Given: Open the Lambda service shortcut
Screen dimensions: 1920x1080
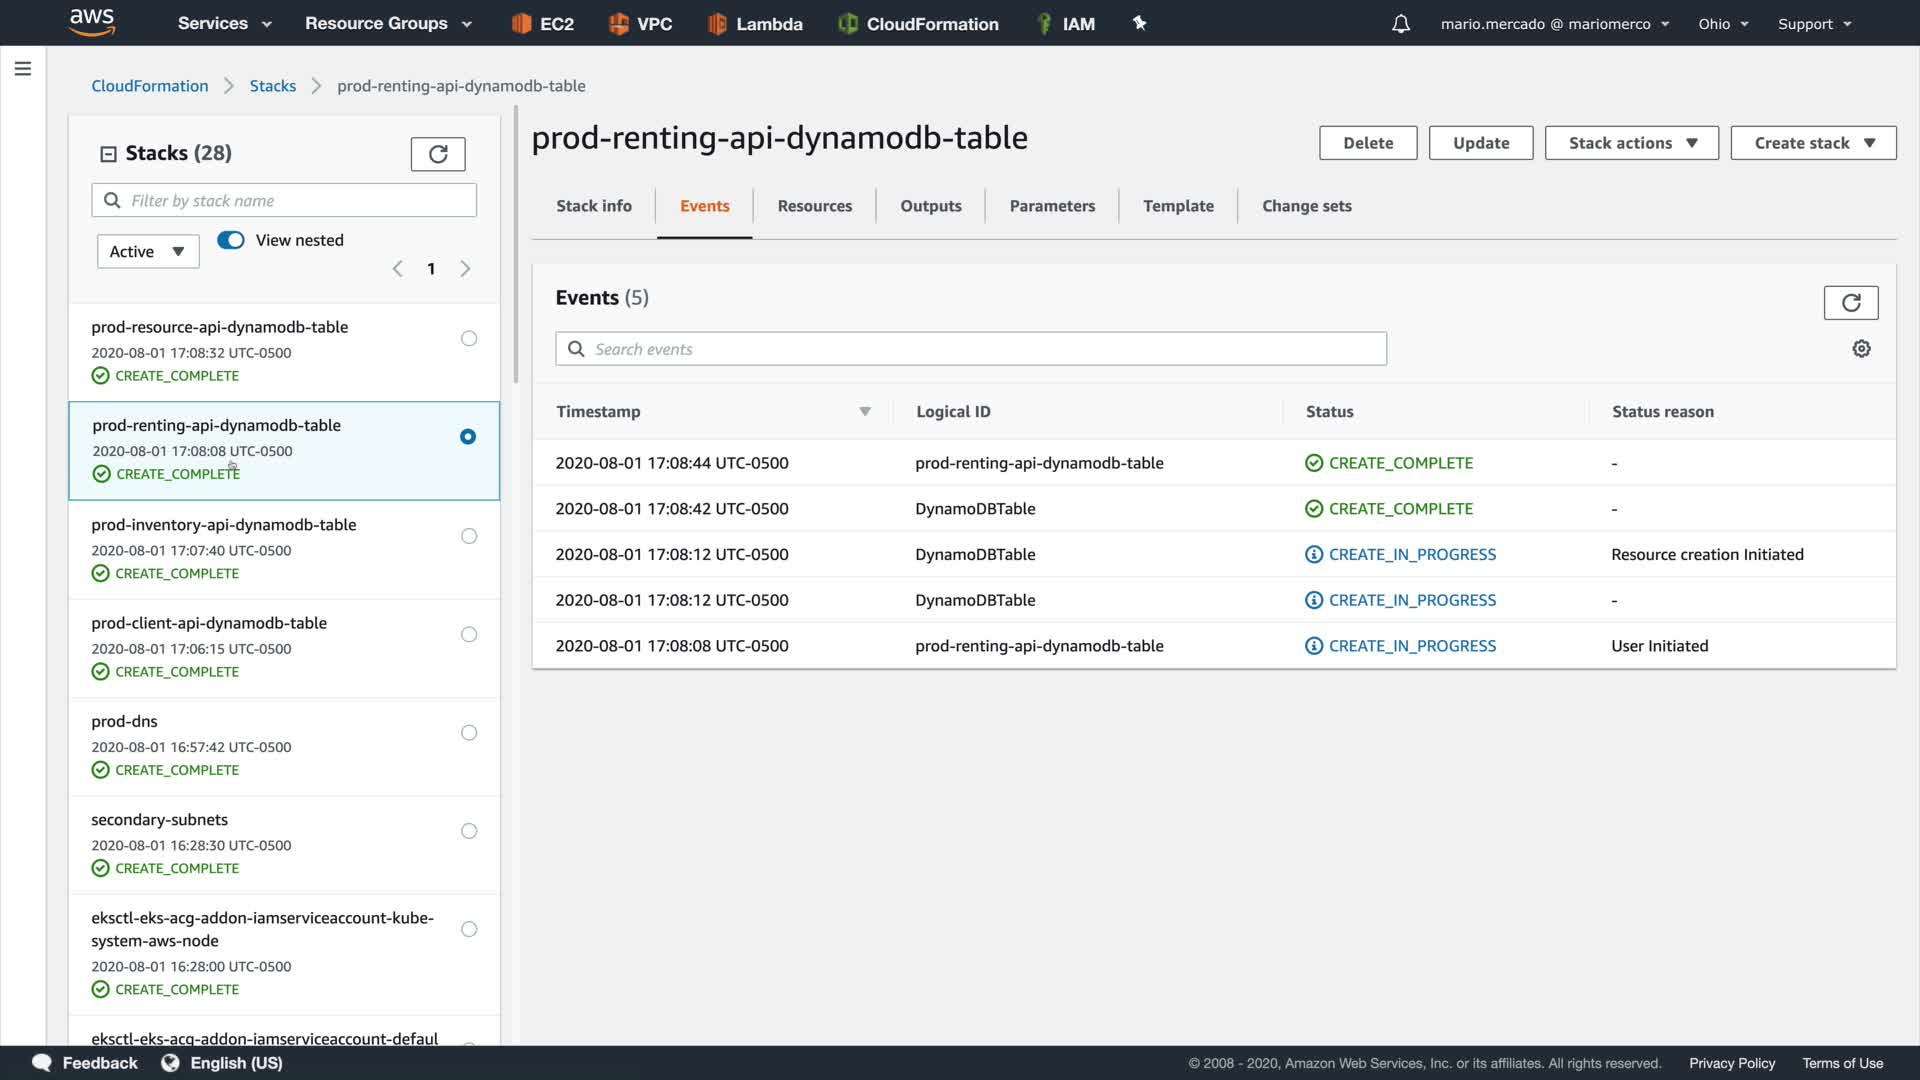Looking at the screenshot, I should coord(755,24).
